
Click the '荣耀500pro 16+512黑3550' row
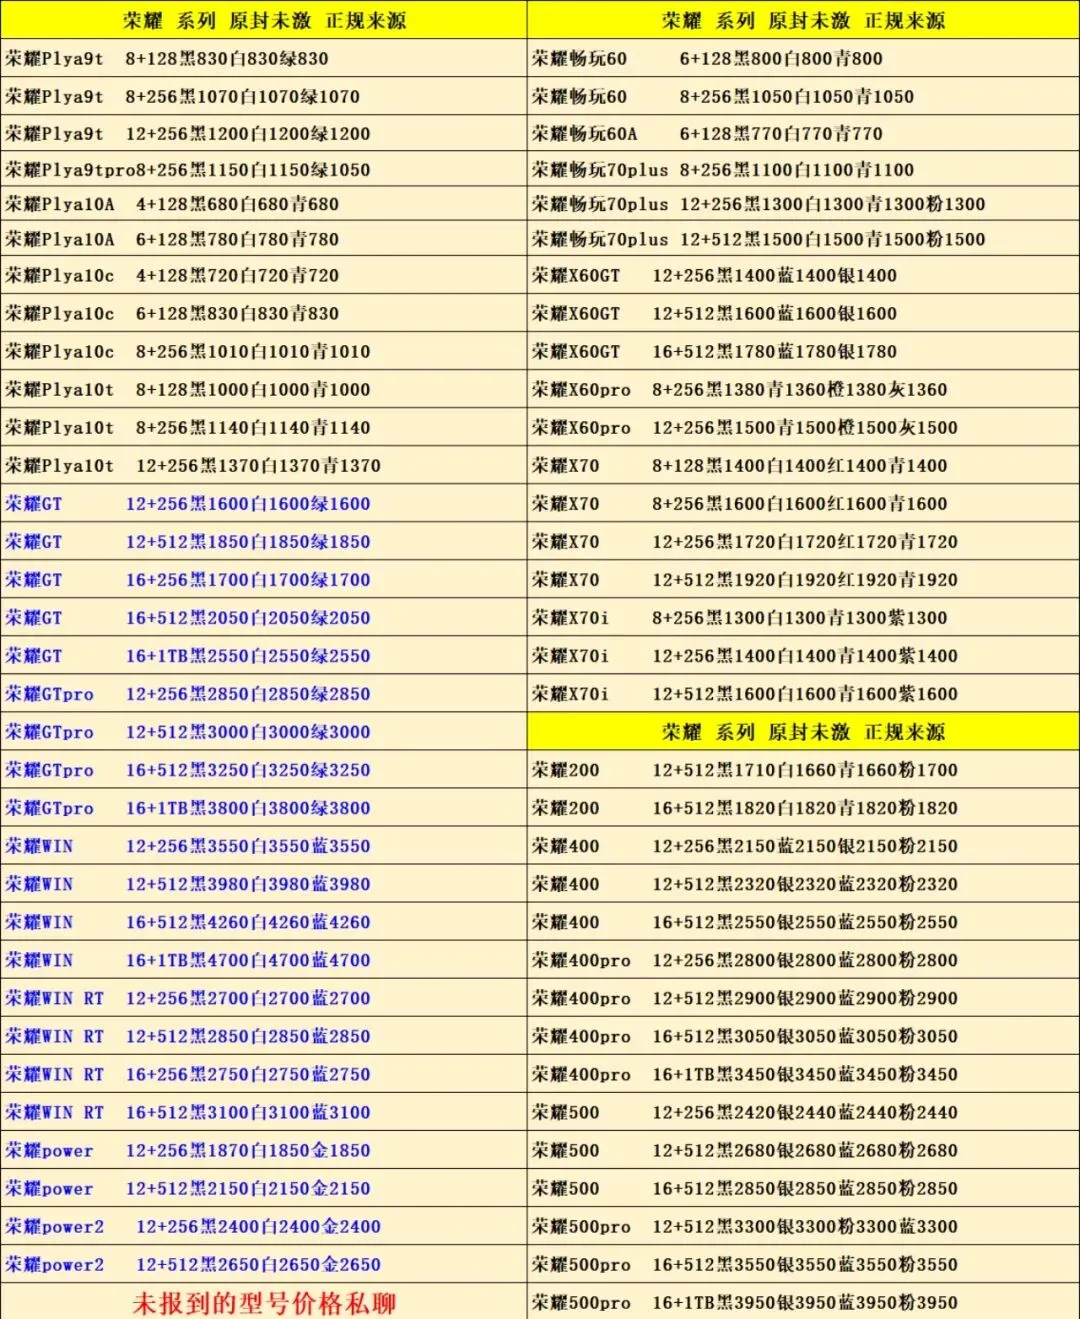(x=803, y=1265)
